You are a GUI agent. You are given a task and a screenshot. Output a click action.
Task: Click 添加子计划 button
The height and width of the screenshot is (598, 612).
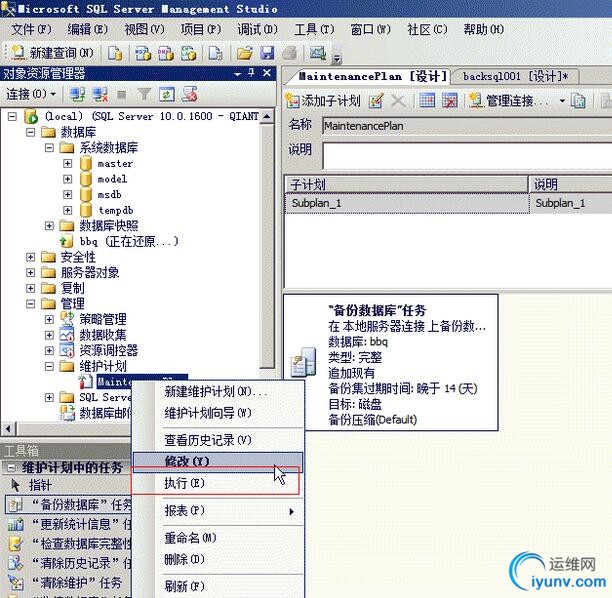click(323, 101)
